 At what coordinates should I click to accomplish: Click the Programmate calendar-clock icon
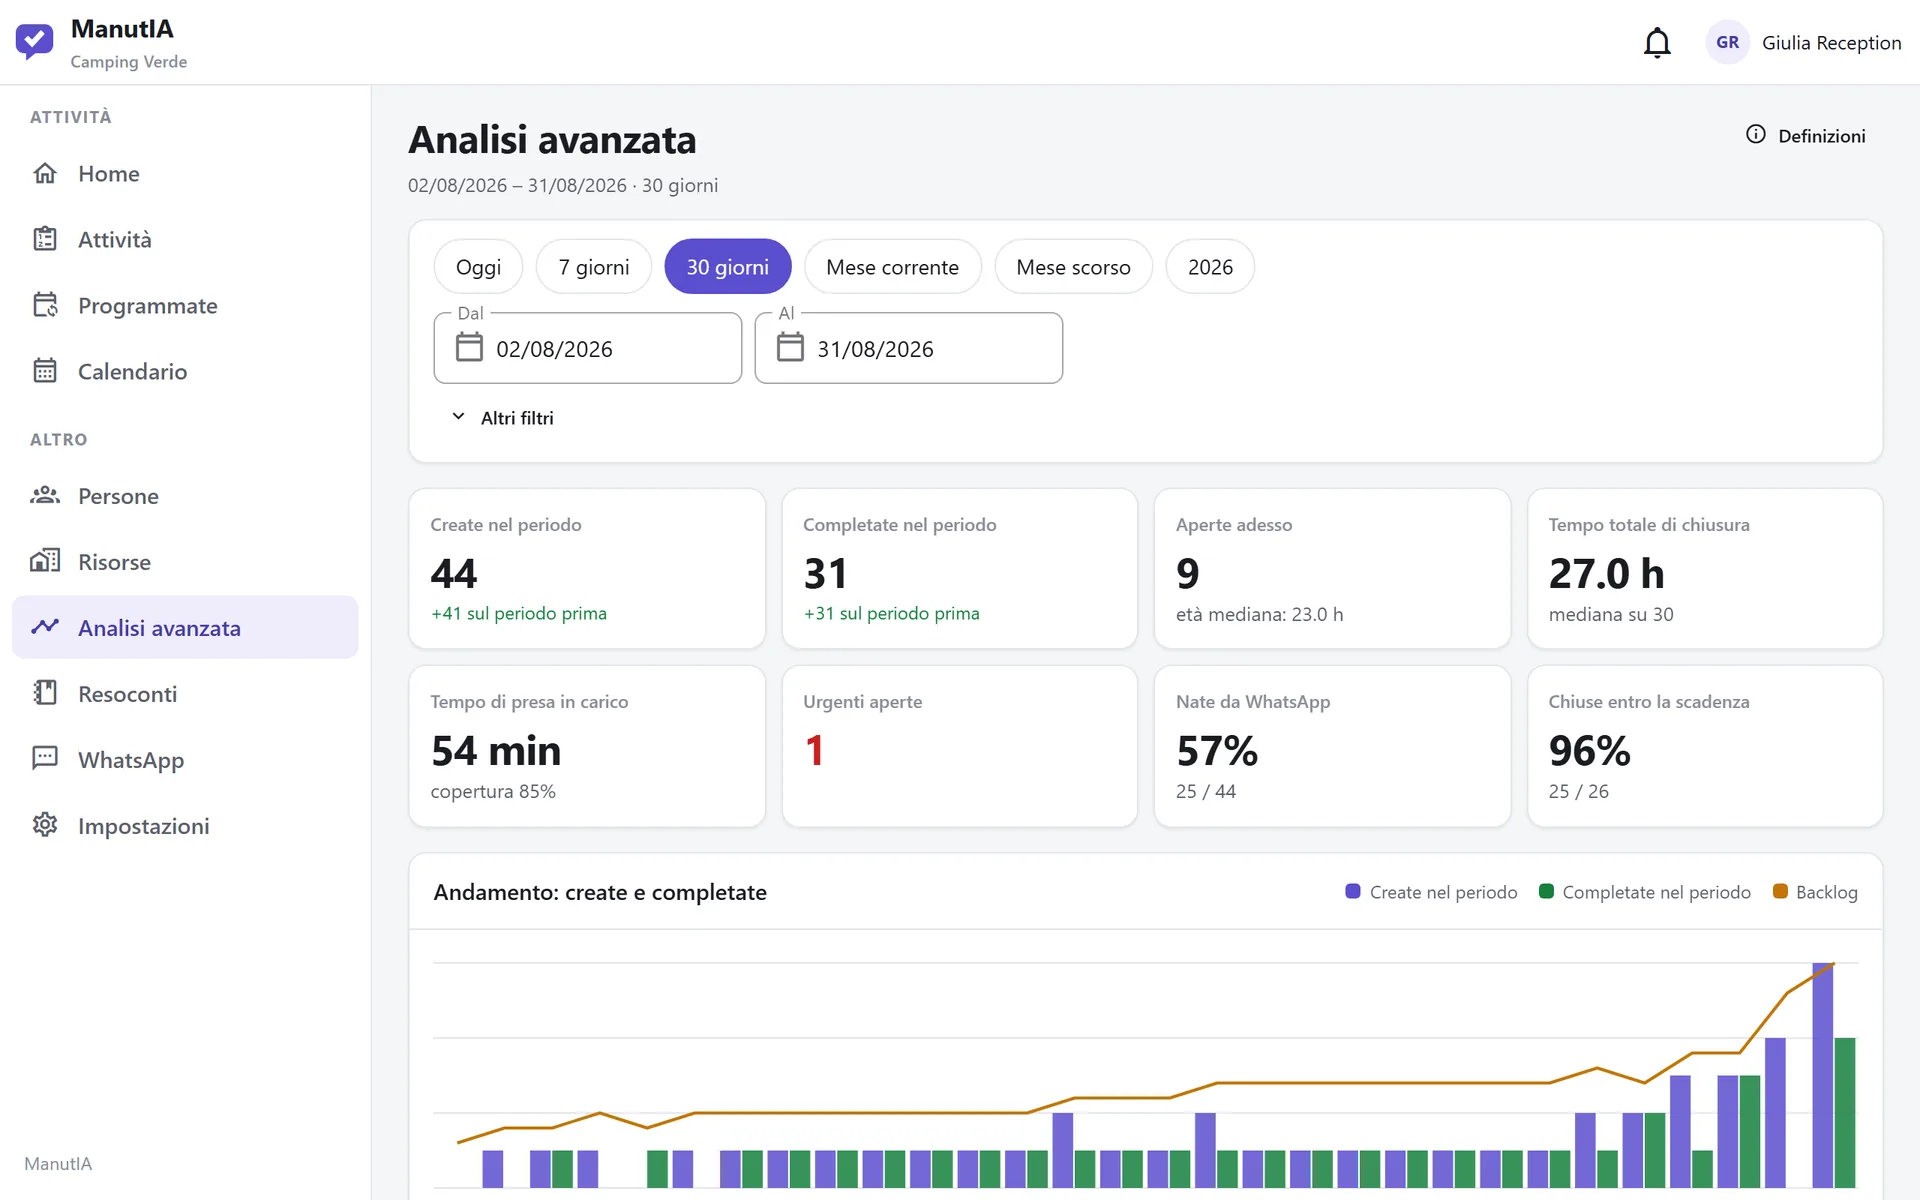click(x=45, y=305)
